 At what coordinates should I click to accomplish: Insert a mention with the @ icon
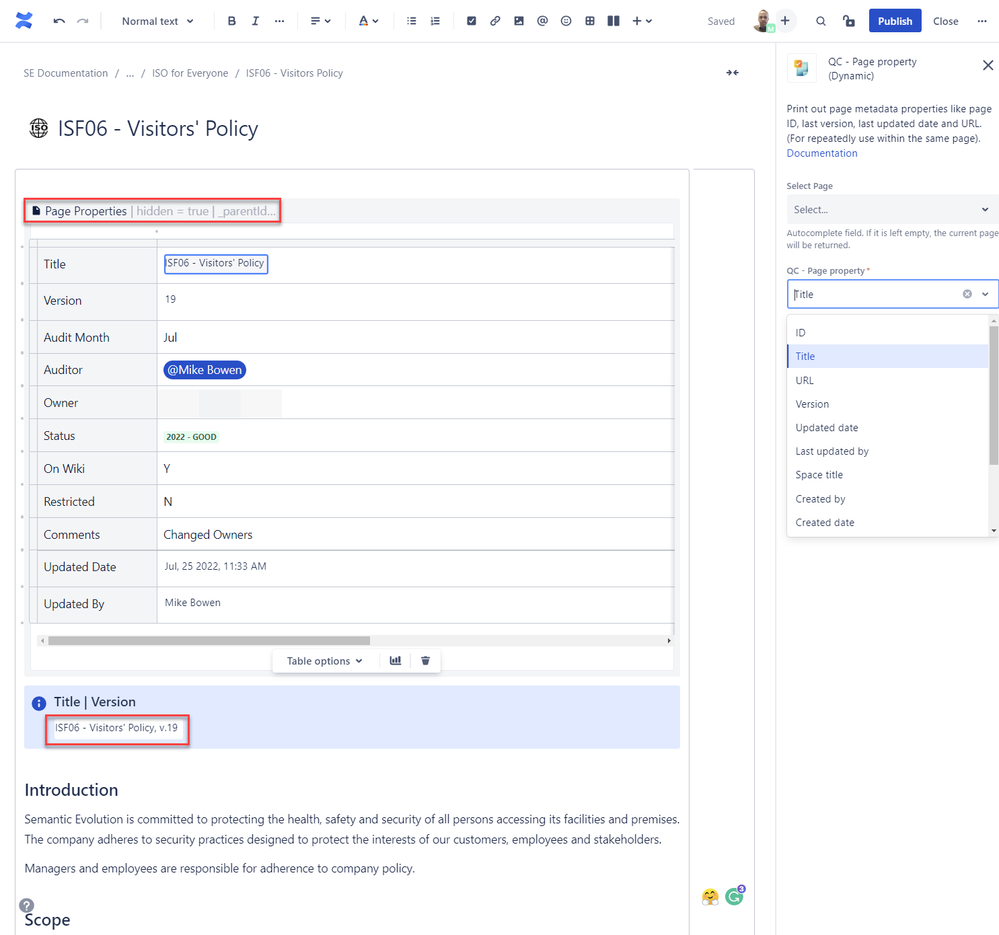pyautogui.click(x=542, y=21)
